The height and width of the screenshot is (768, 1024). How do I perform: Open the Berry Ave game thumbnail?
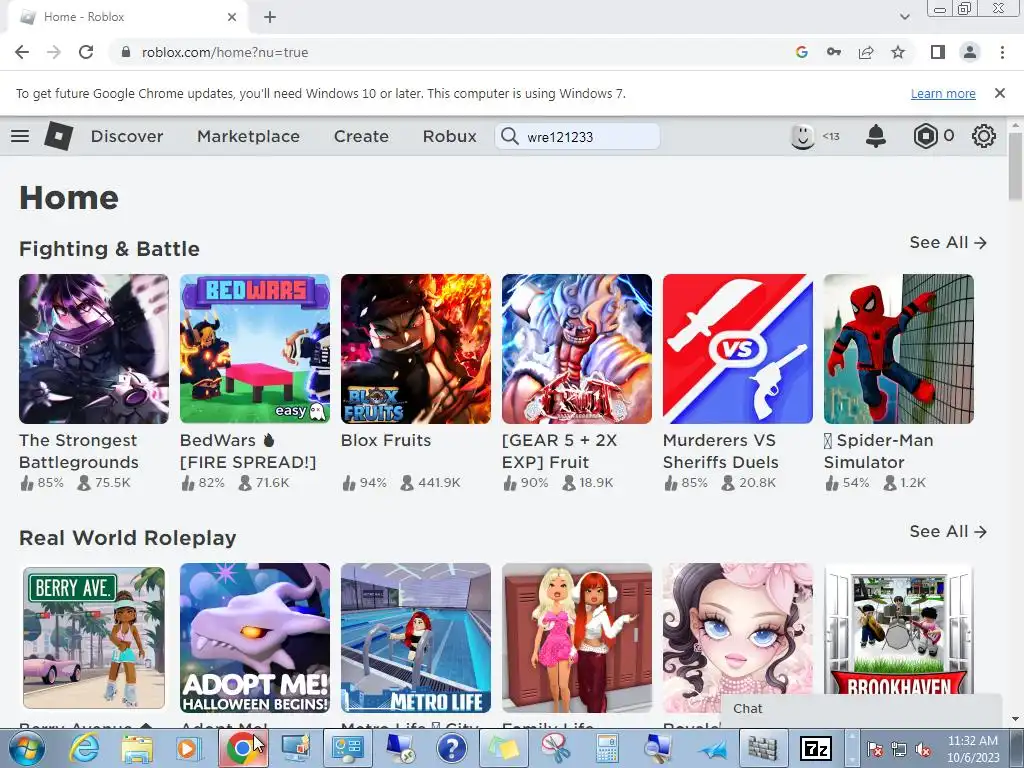point(94,638)
